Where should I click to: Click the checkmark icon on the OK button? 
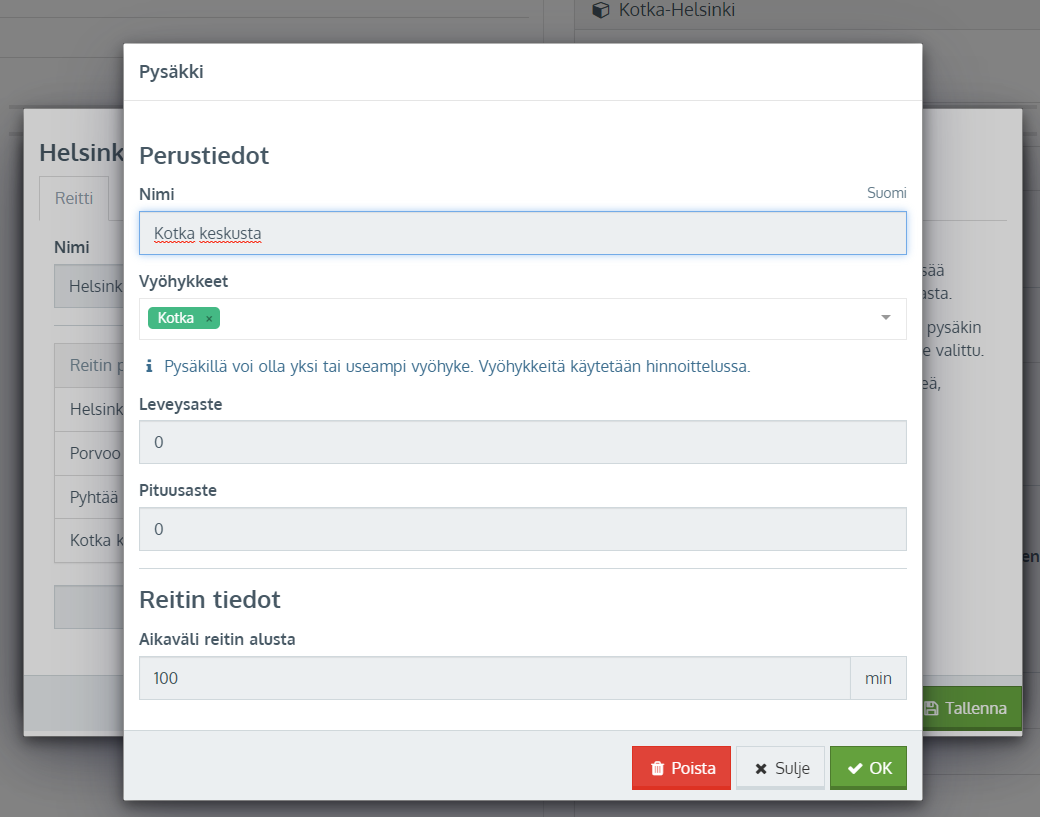point(854,769)
